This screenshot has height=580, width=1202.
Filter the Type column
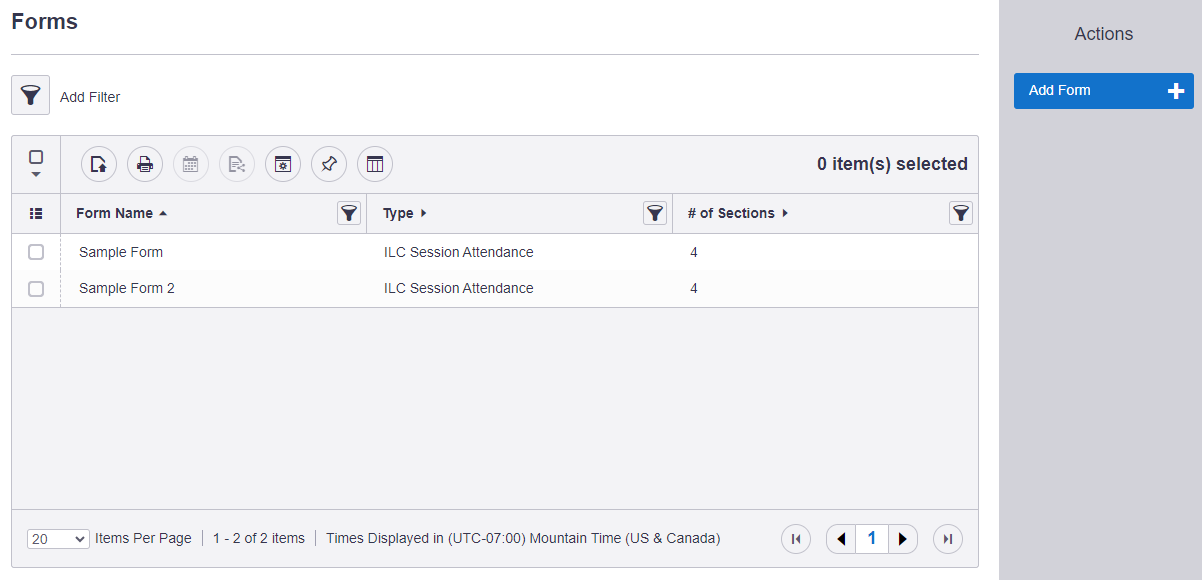[655, 213]
